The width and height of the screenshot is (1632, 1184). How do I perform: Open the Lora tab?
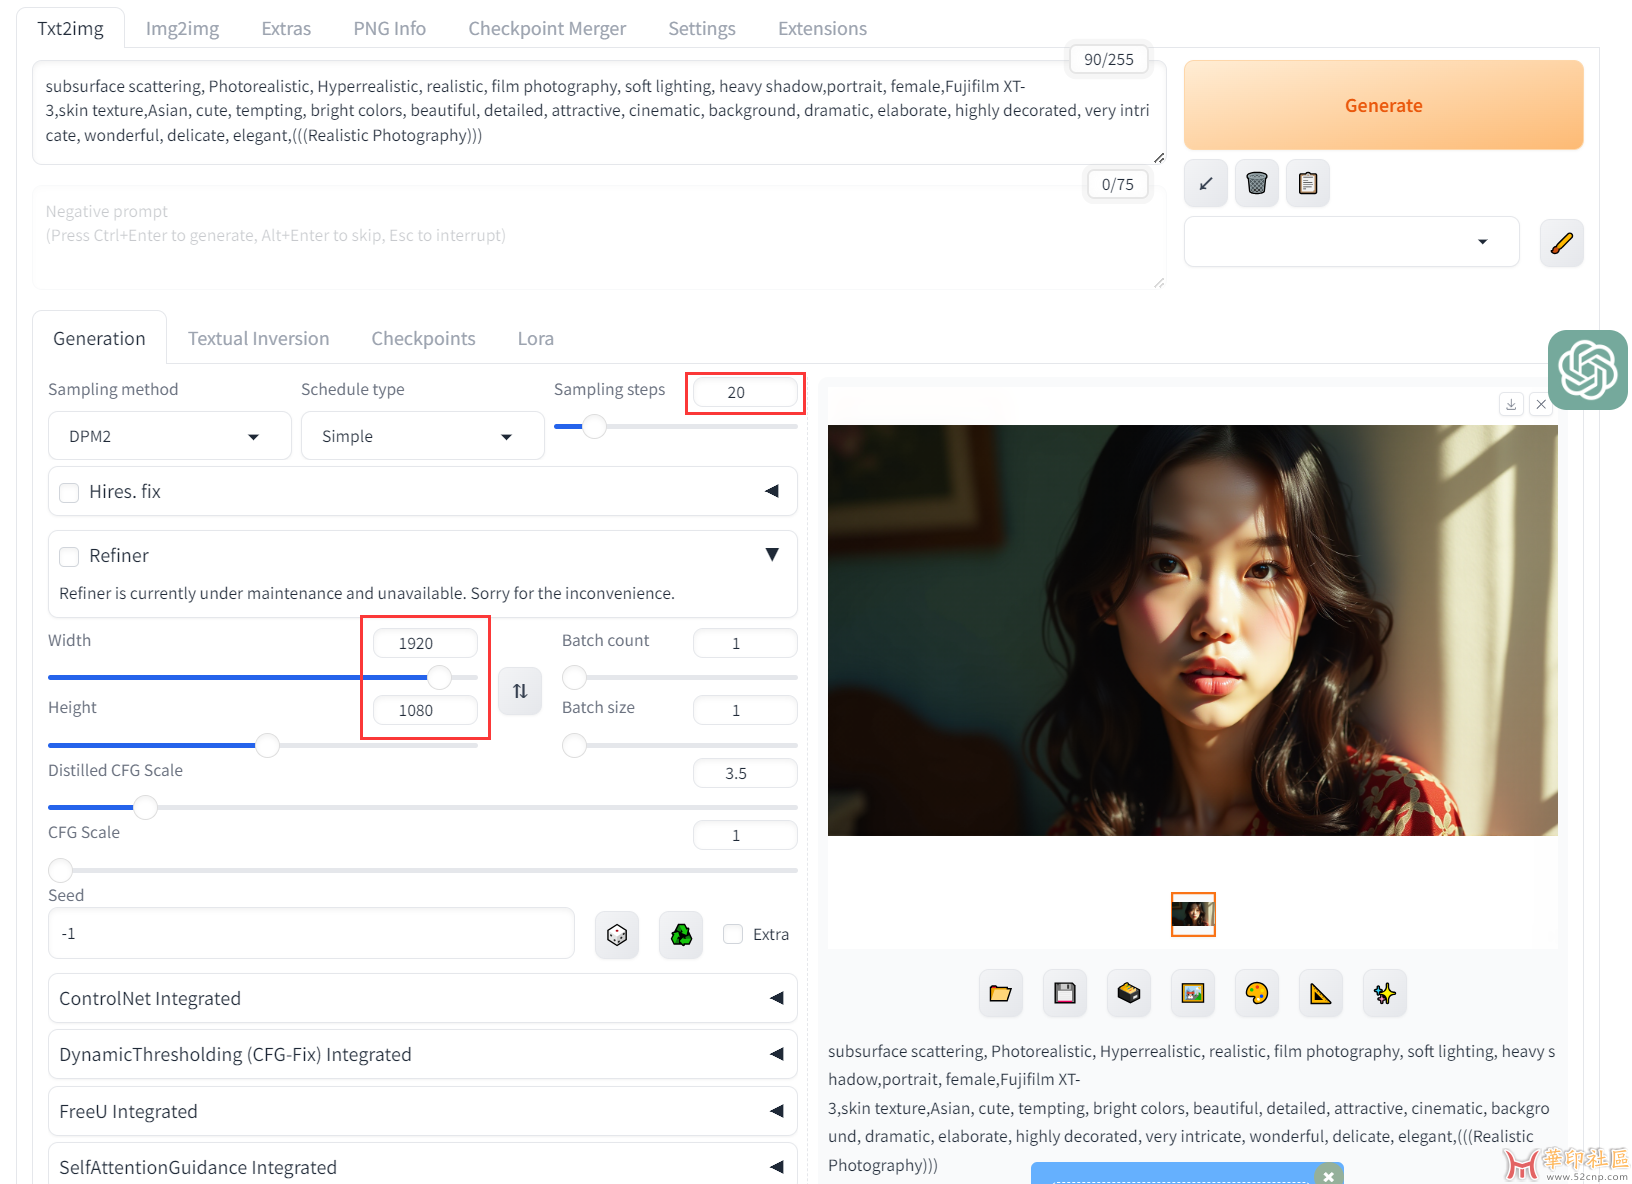click(535, 339)
